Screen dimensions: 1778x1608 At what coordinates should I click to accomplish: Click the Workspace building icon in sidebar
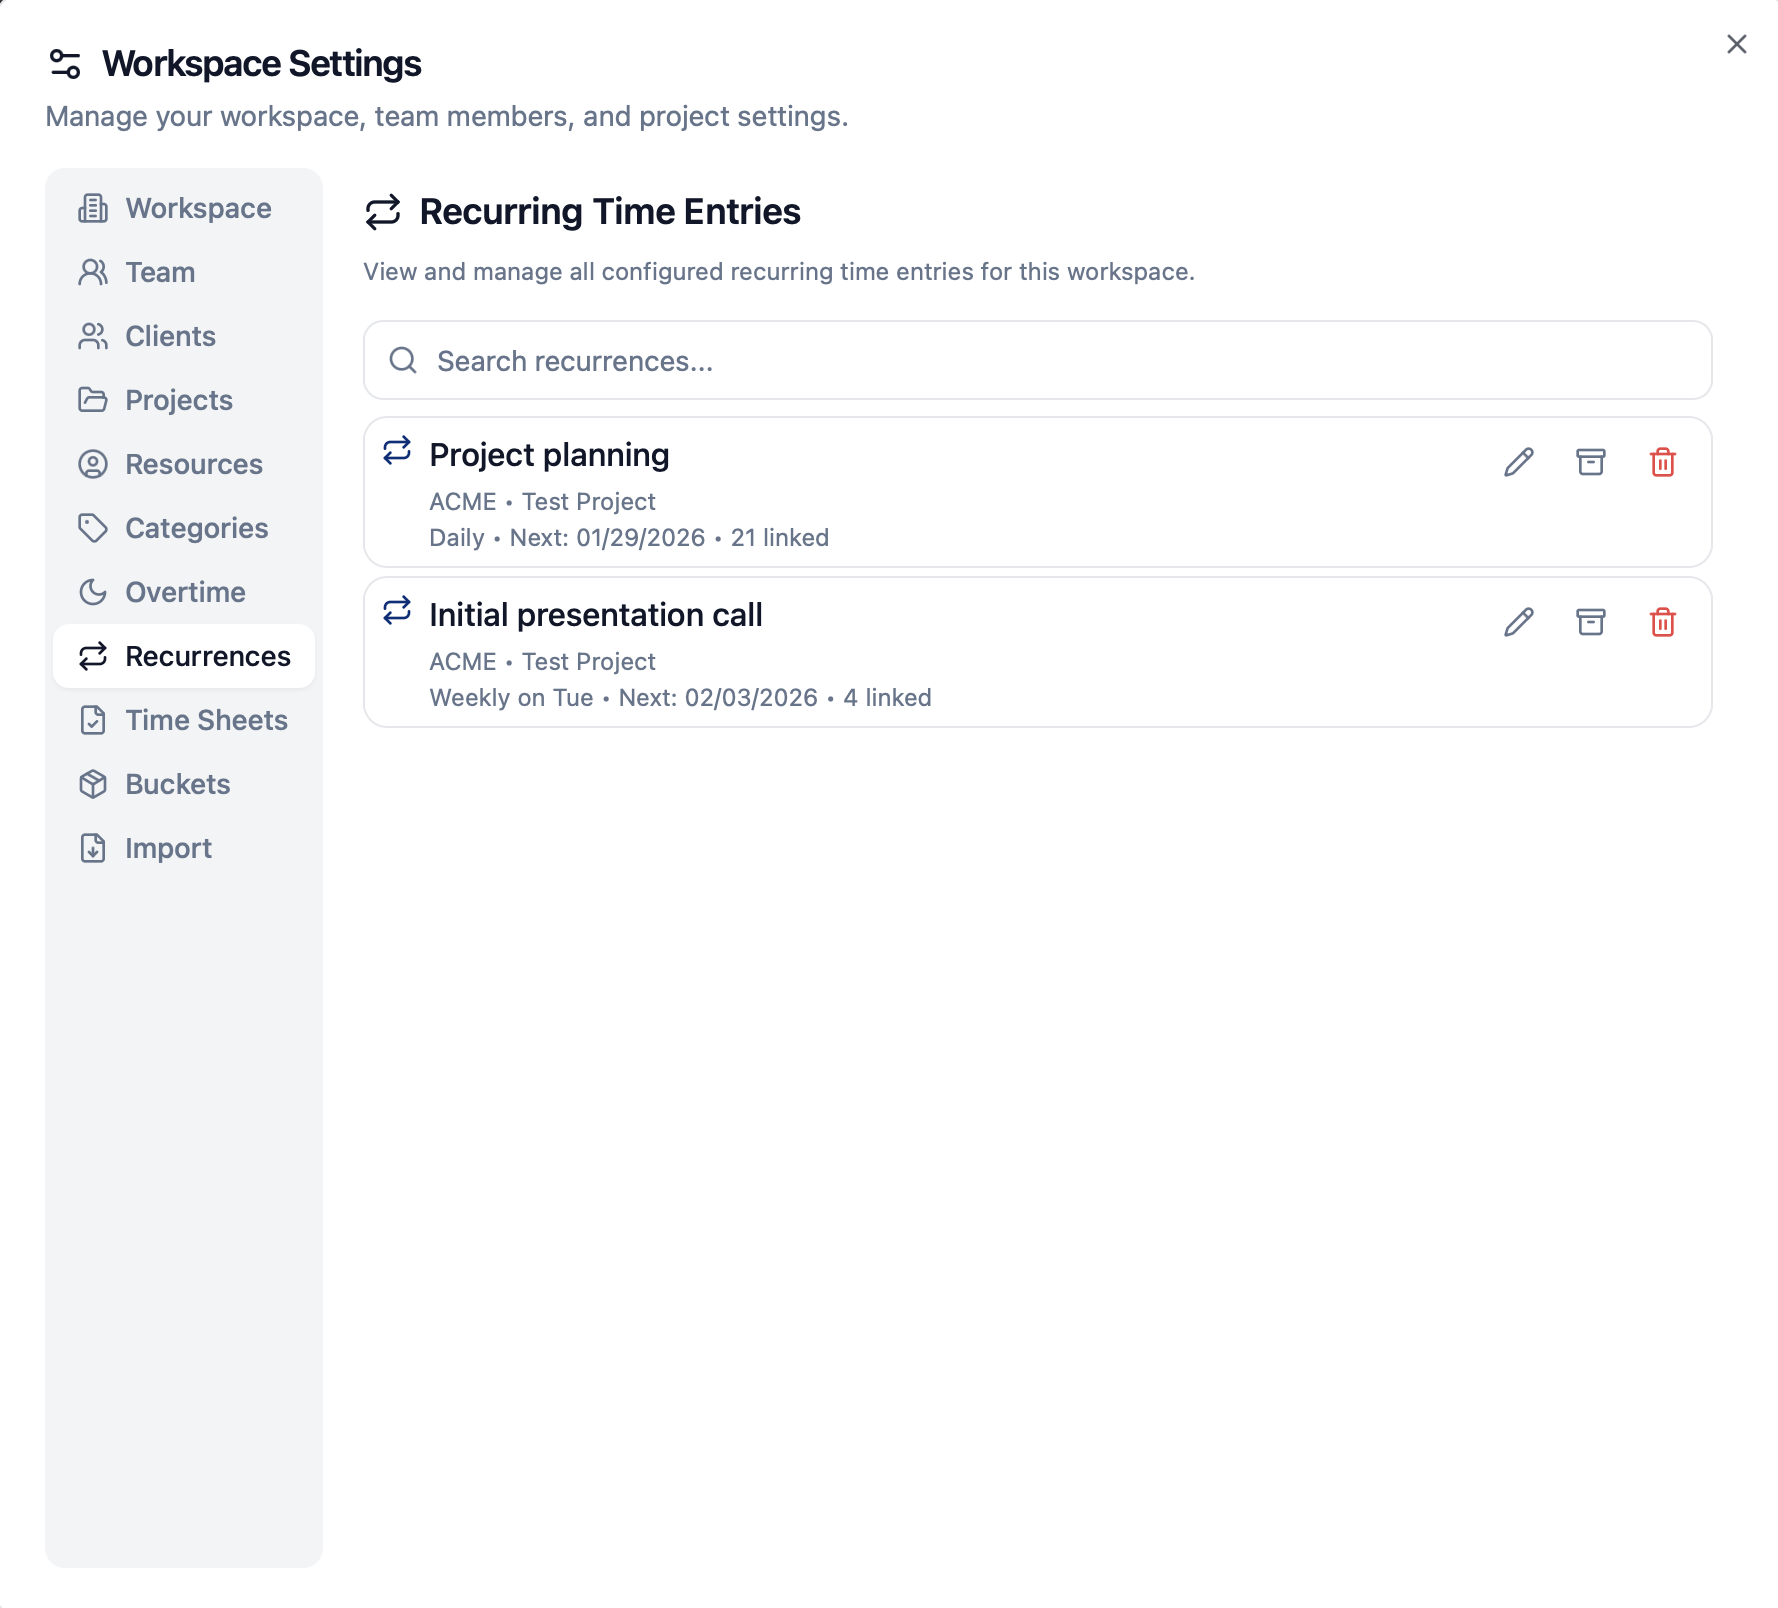(93, 208)
